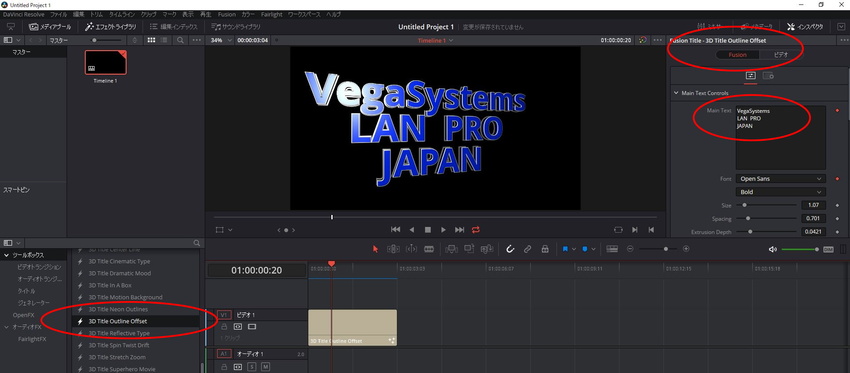850x373 pixels.
Task: Open the ファイル menu
Action: point(59,15)
